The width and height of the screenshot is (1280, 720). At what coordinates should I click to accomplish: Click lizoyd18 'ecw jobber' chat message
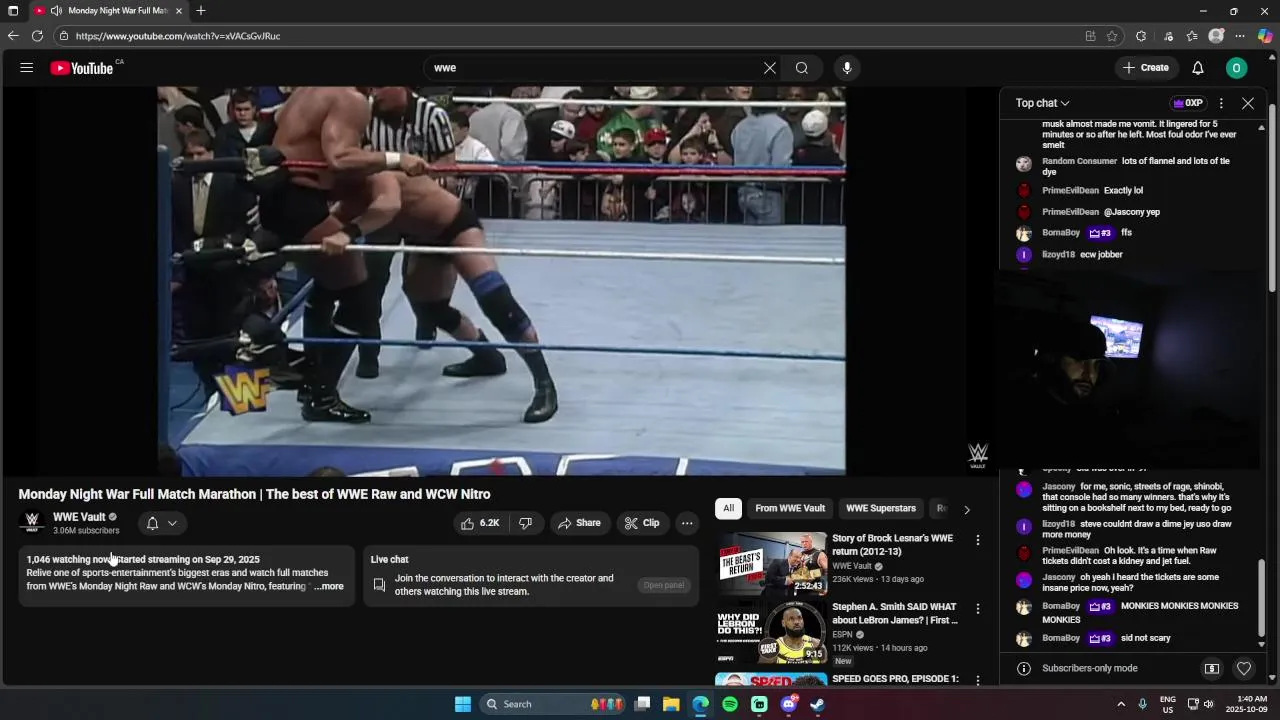[x=1101, y=254]
